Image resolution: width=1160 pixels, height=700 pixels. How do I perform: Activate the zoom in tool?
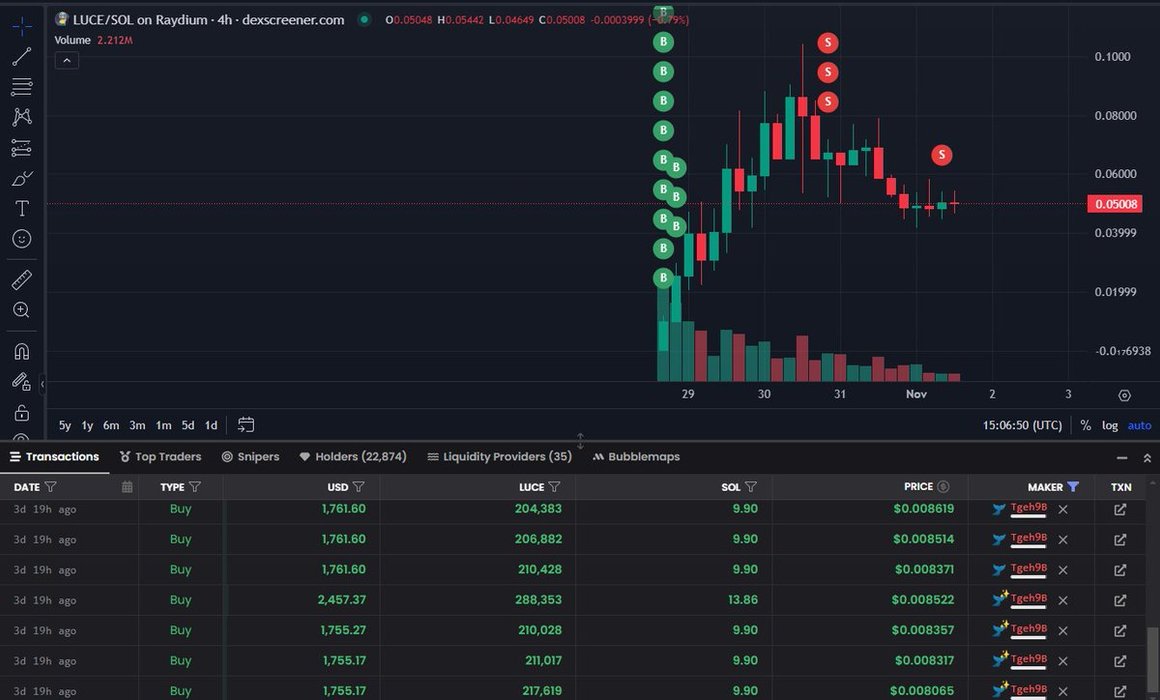click(x=21, y=310)
